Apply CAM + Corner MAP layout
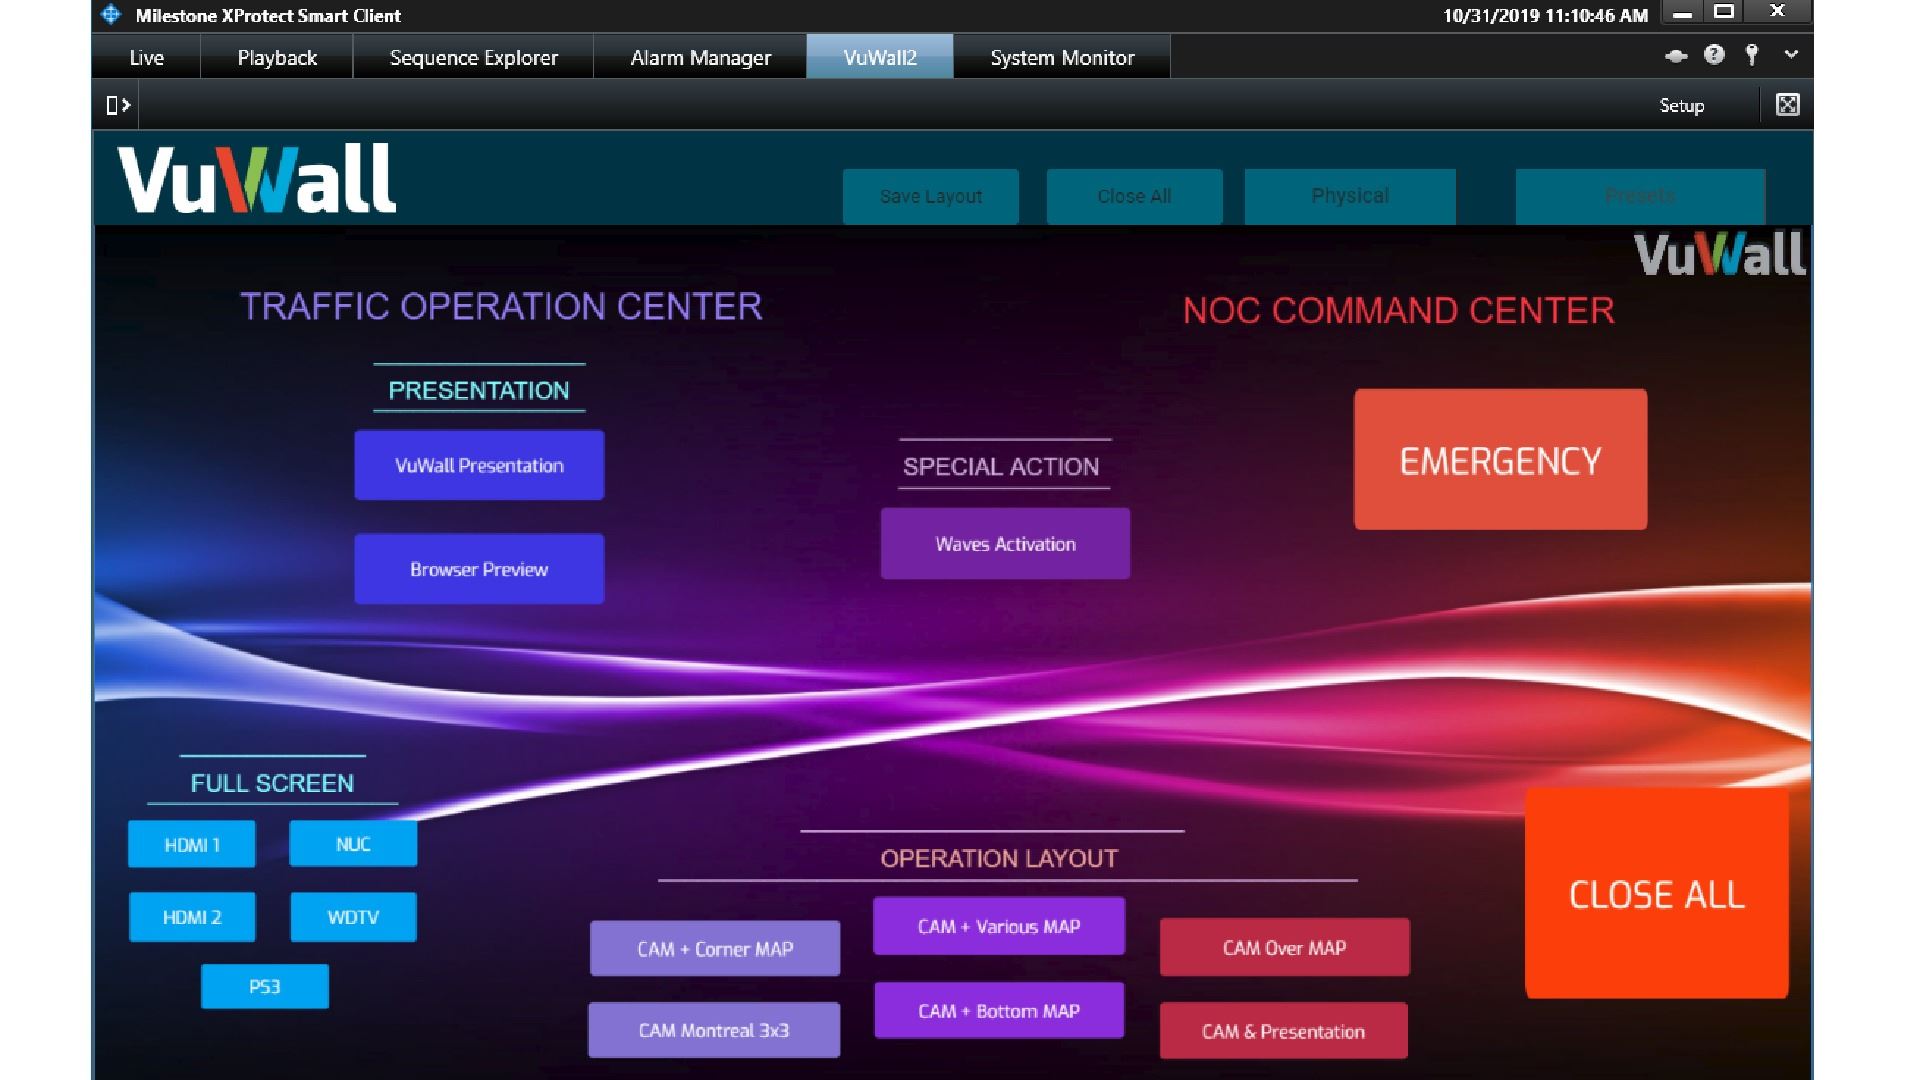This screenshot has height=1080, width=1920. 715,949
